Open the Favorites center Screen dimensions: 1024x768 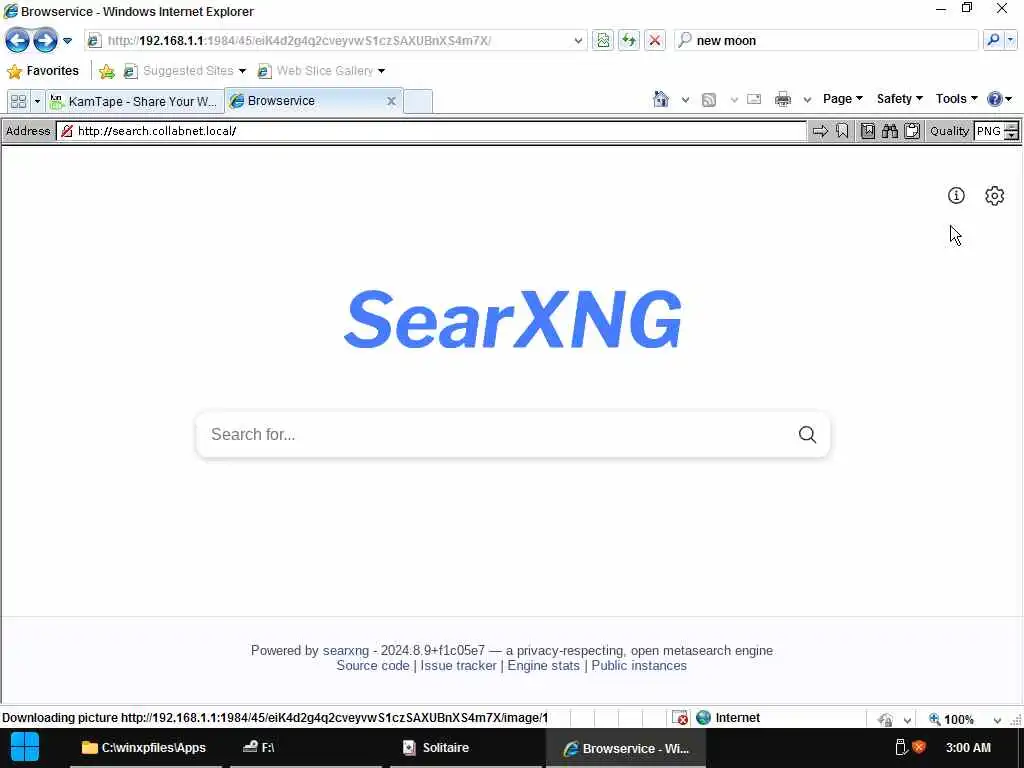tap(43, 71)
